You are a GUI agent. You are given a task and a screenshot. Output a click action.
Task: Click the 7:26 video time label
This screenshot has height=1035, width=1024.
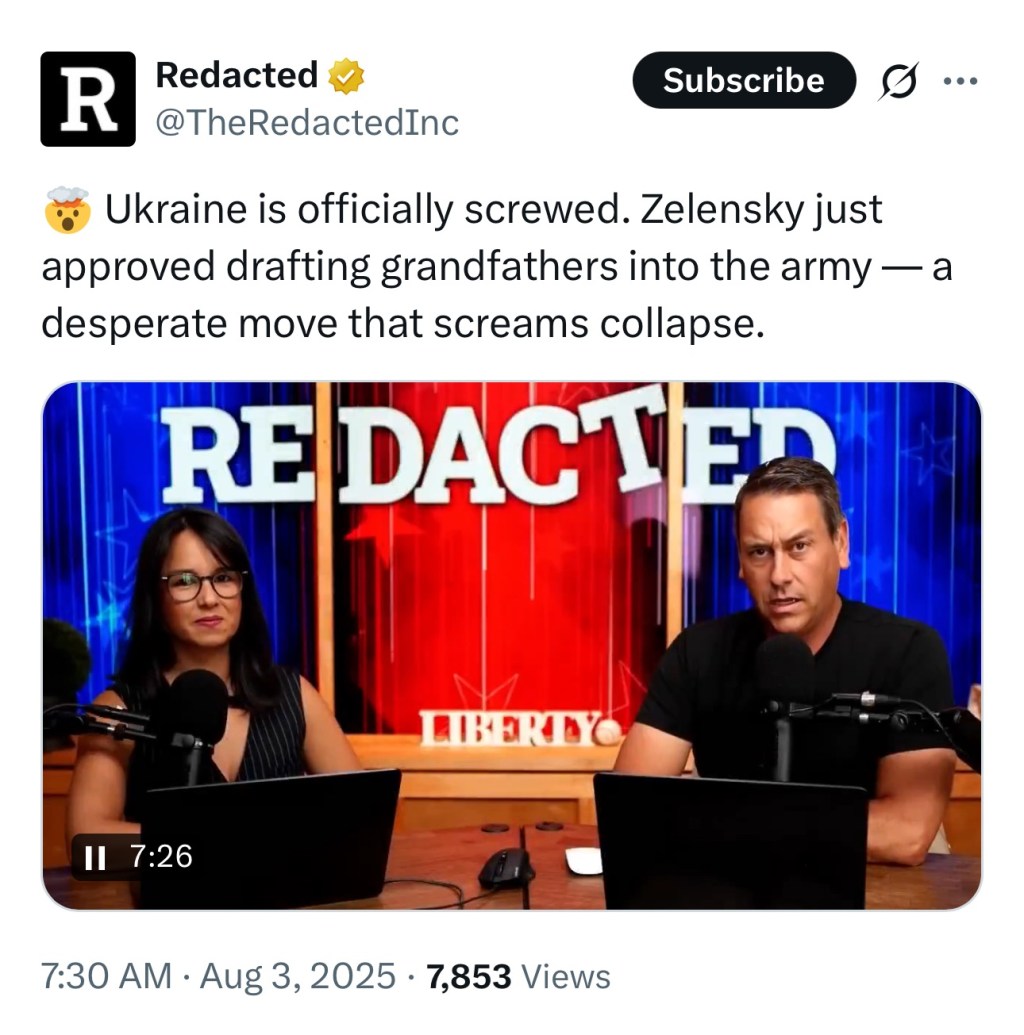coord(161,857)
